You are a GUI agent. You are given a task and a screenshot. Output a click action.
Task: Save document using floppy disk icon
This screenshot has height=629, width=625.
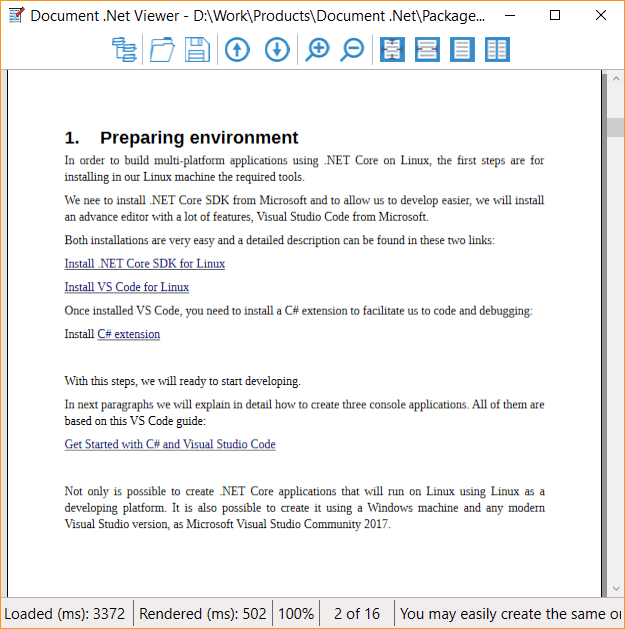(x=197, y=49)
